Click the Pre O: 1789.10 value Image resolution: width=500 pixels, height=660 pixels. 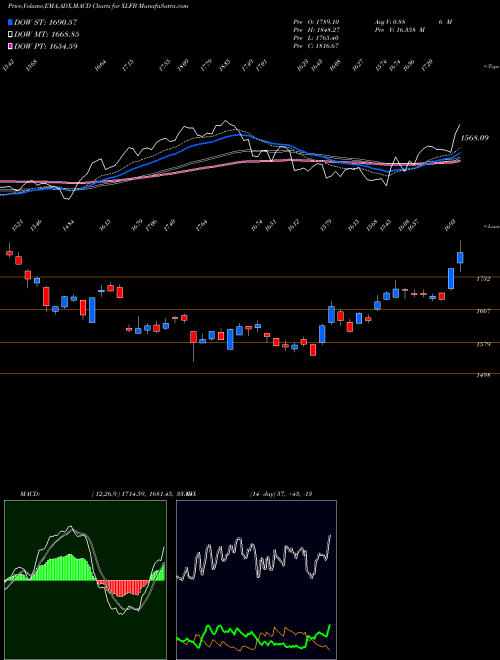click(x=316, y=22)
